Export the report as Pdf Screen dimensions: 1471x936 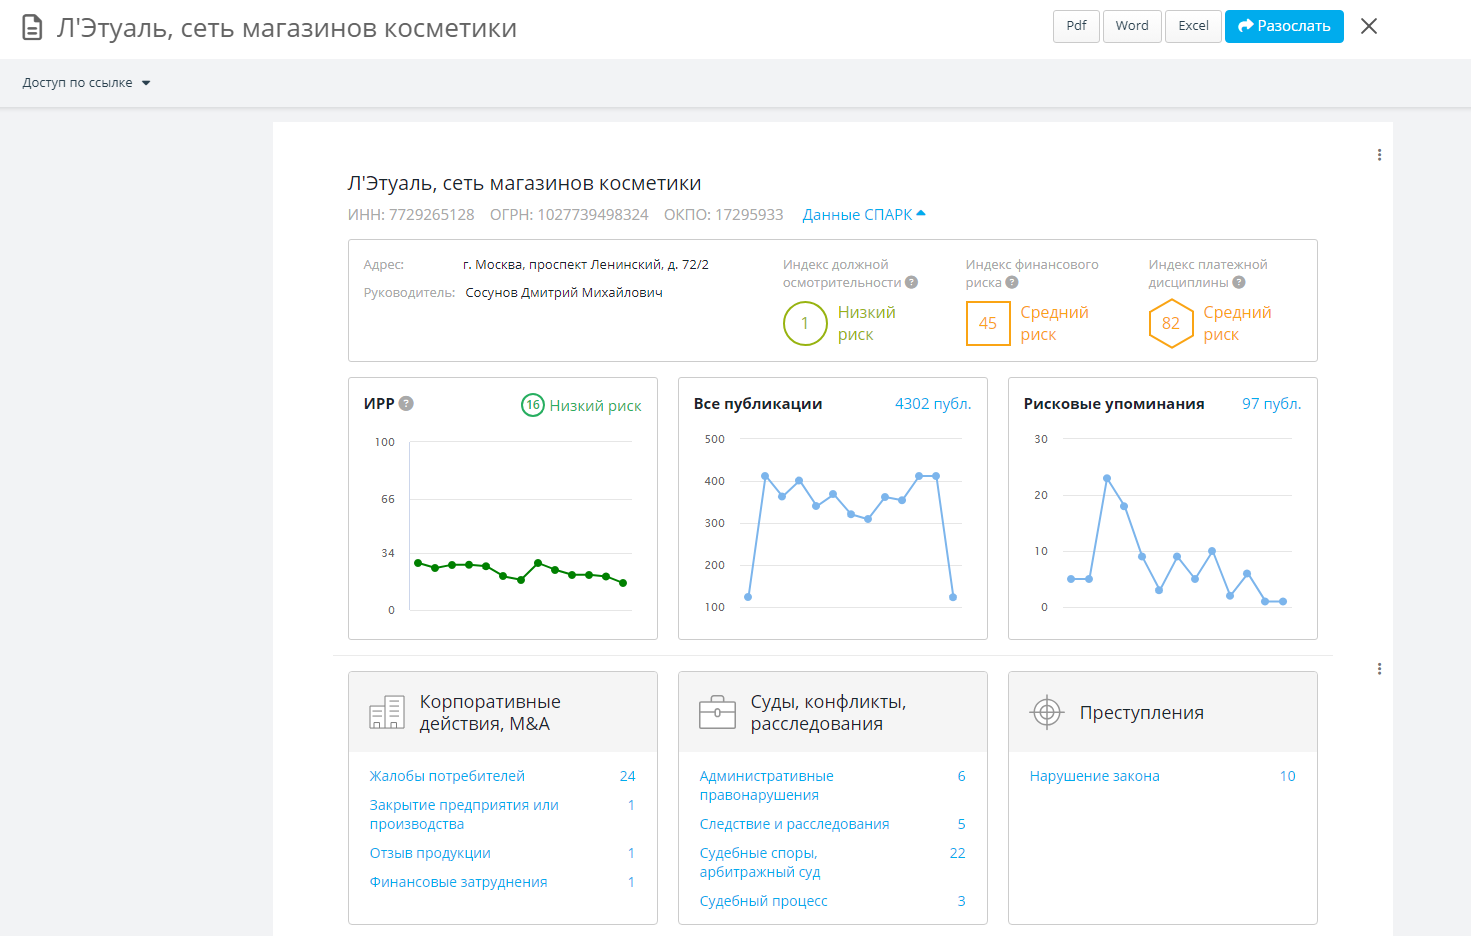pyautogui.click(x=1076, y=26)
